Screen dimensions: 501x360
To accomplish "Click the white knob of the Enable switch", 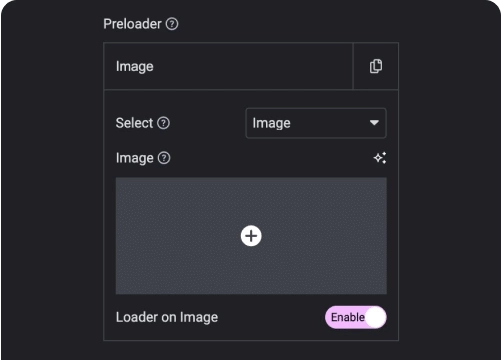I will click(376, 317).
